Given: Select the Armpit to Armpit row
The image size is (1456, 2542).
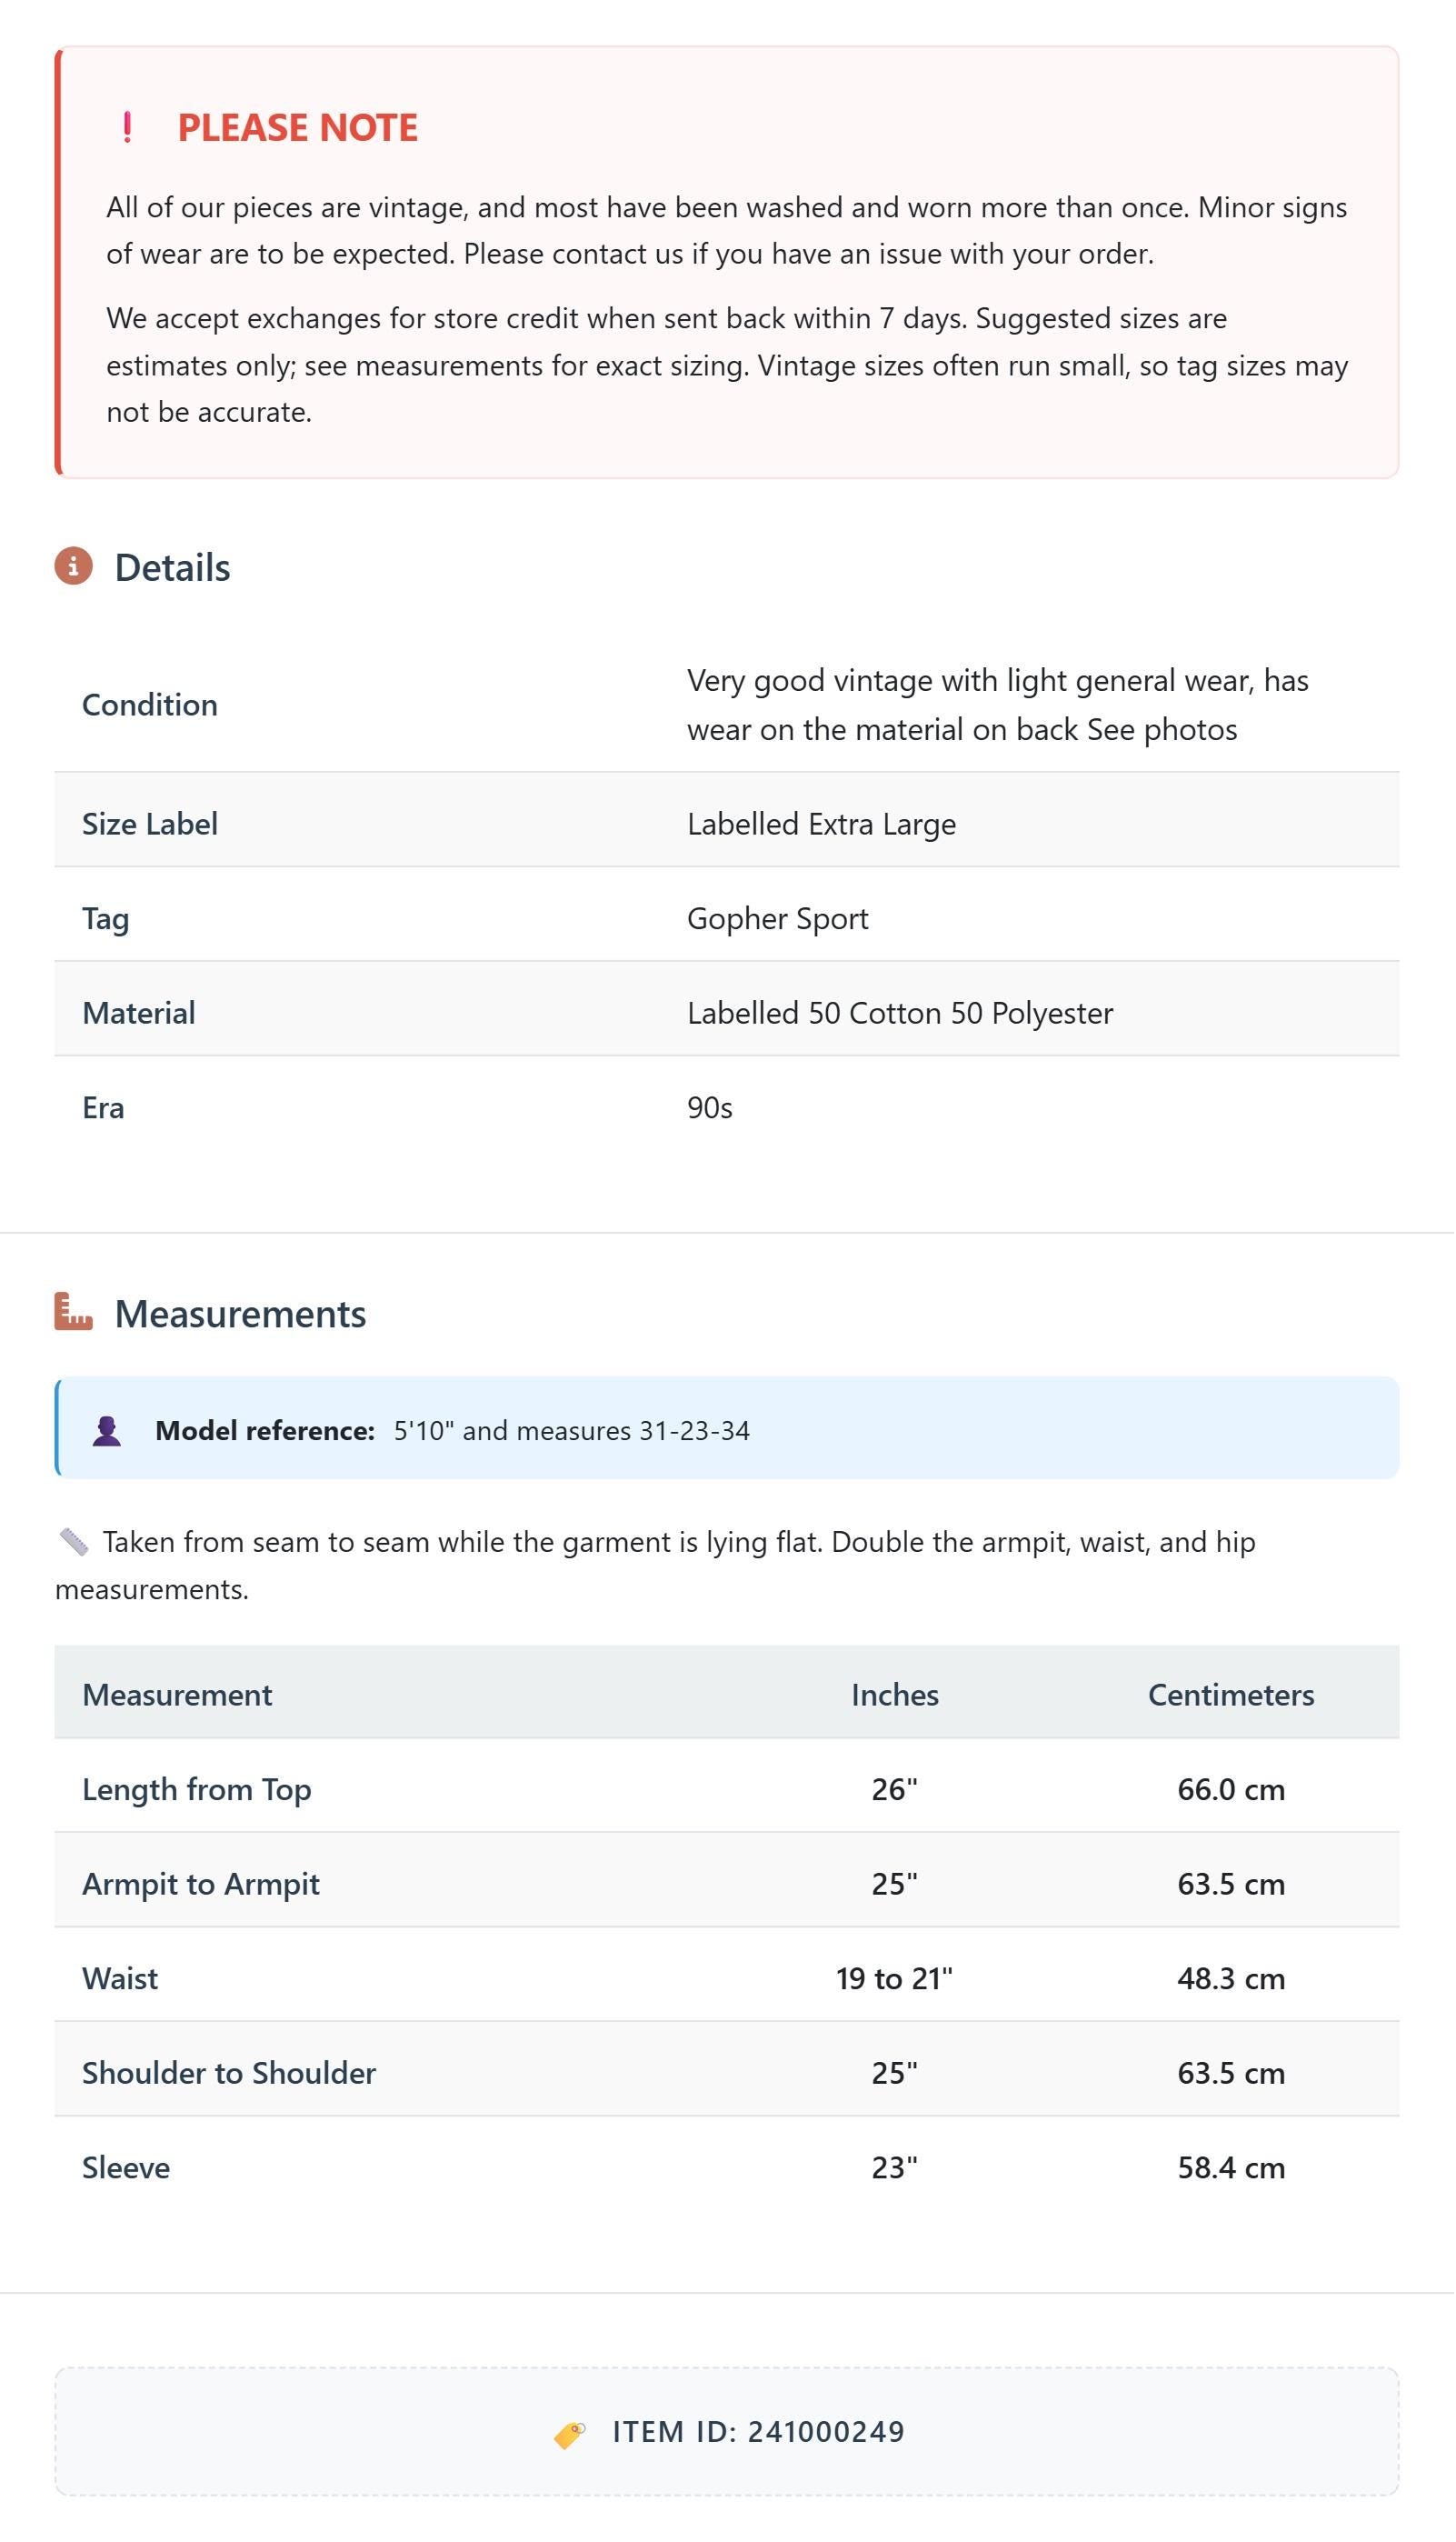Looking at the screenshot, I should [727, 1883].
